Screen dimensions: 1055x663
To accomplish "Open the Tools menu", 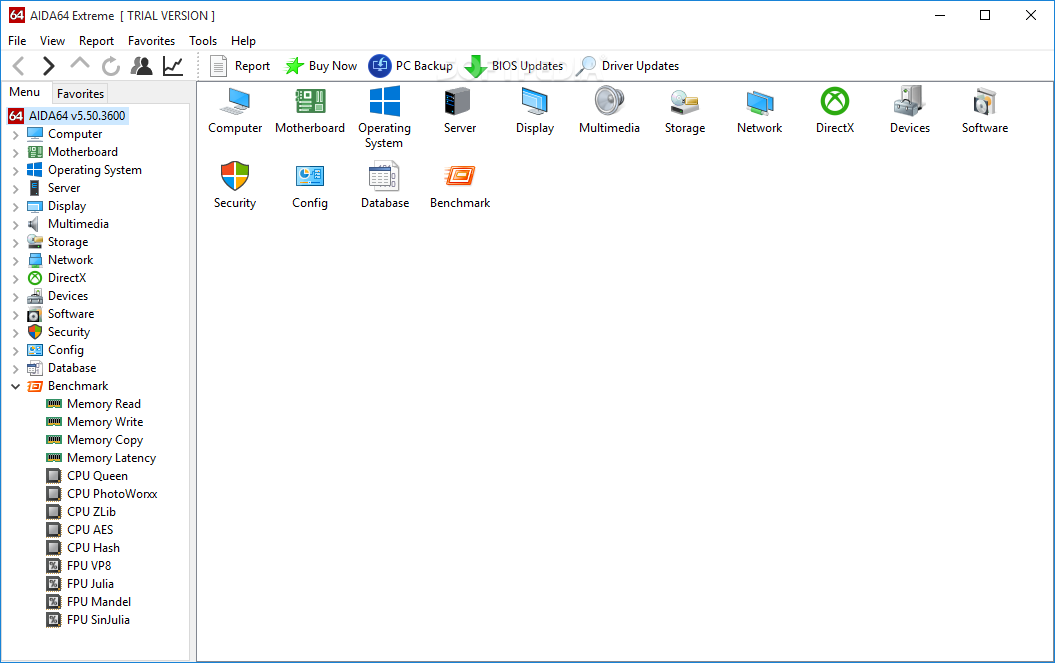I will tap(203, 41).
